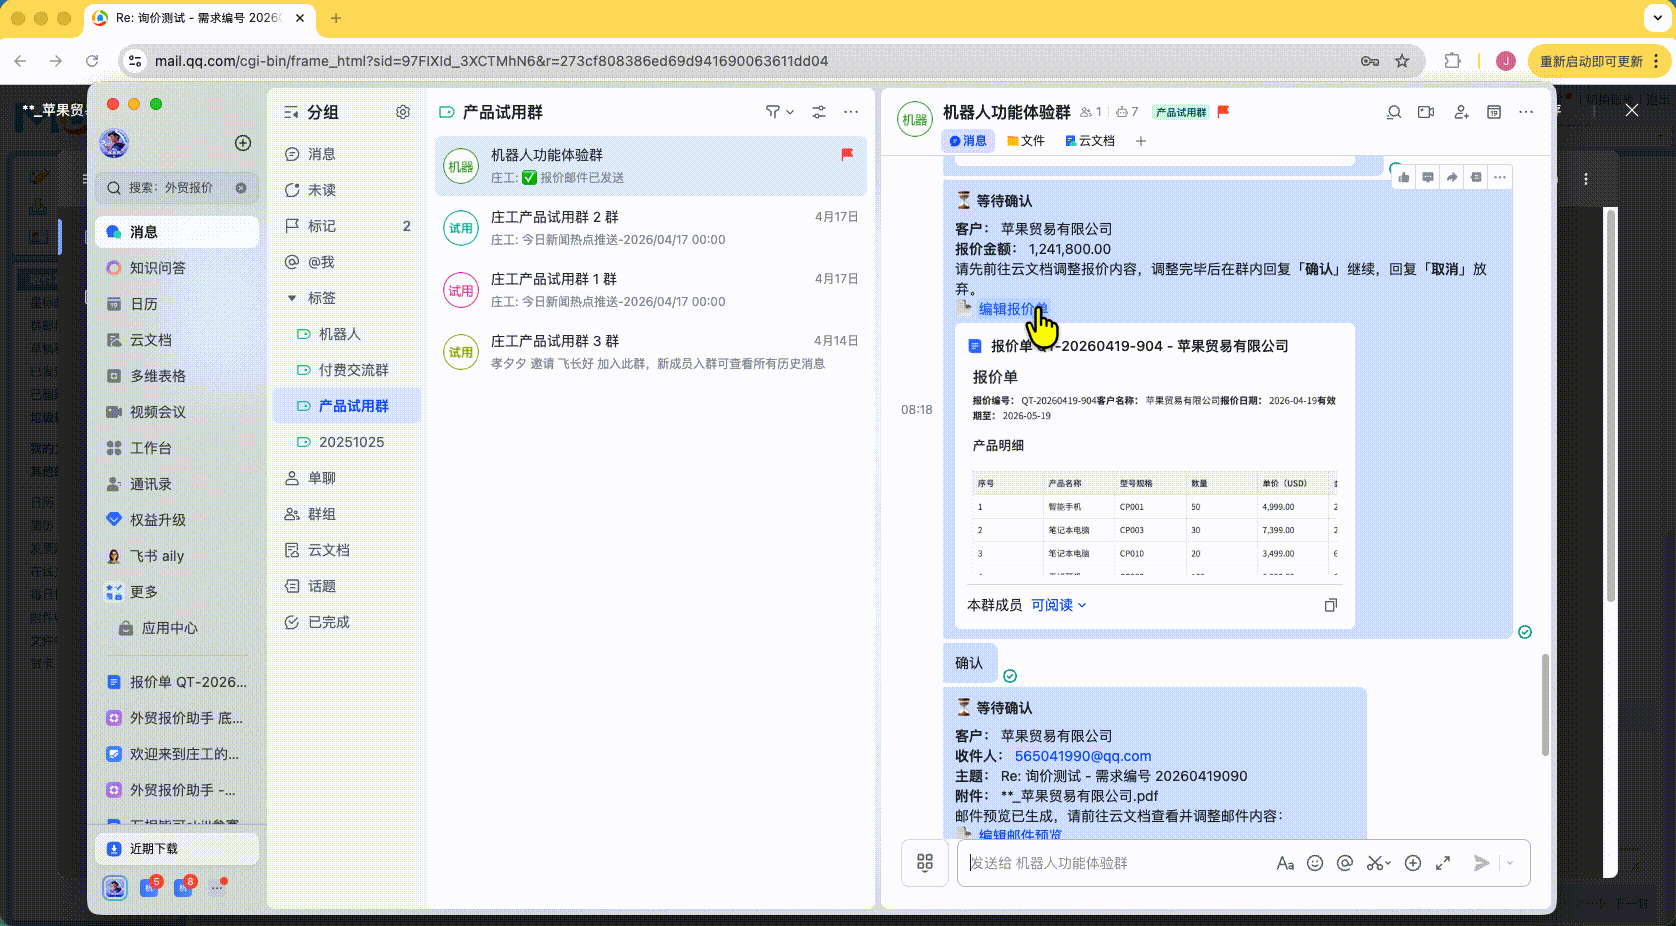This screenshot has width=1676, height=926.
Task: Open 分组 settings gear icon
Action: pyautogui.click(x=403, y=112)
